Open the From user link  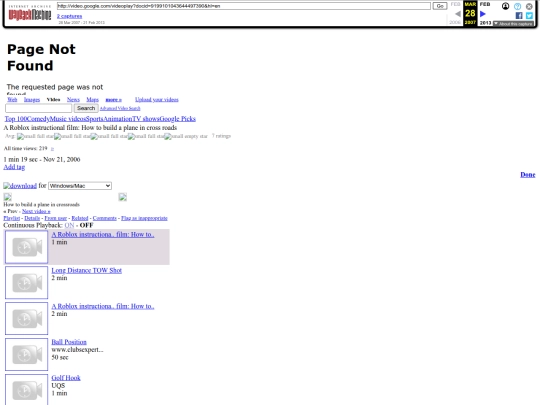pyautogui.click(x=55, y=218)
